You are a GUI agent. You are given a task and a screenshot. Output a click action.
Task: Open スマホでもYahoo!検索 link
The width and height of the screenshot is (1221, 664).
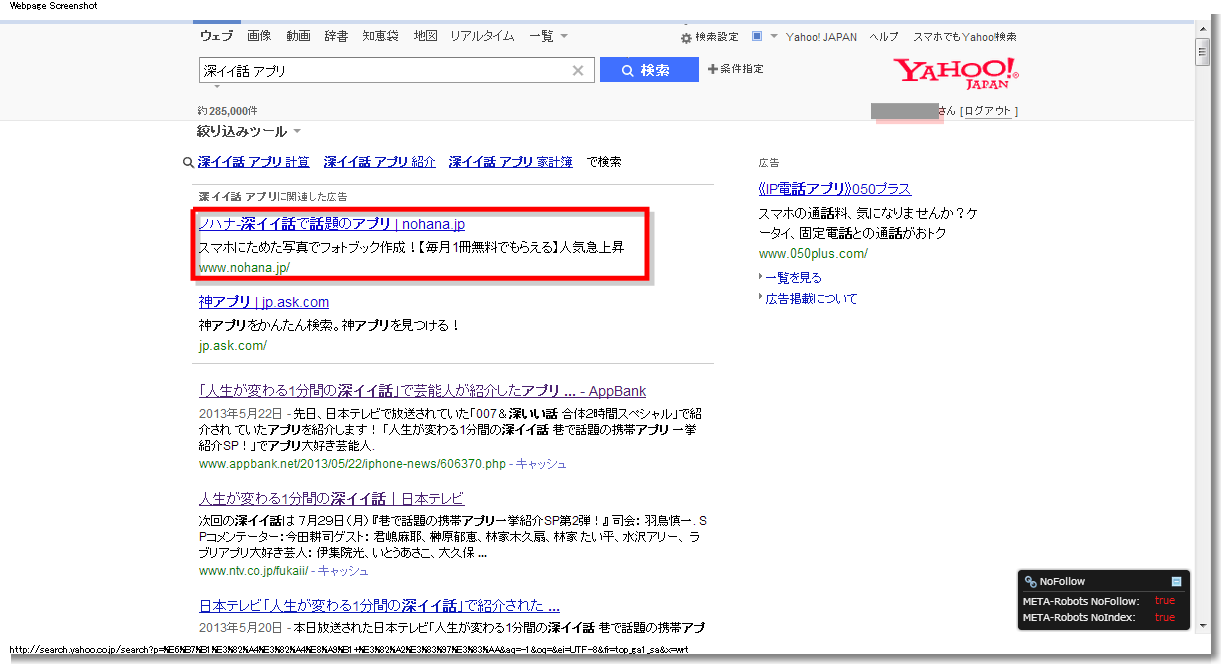(x=965, y=37)
